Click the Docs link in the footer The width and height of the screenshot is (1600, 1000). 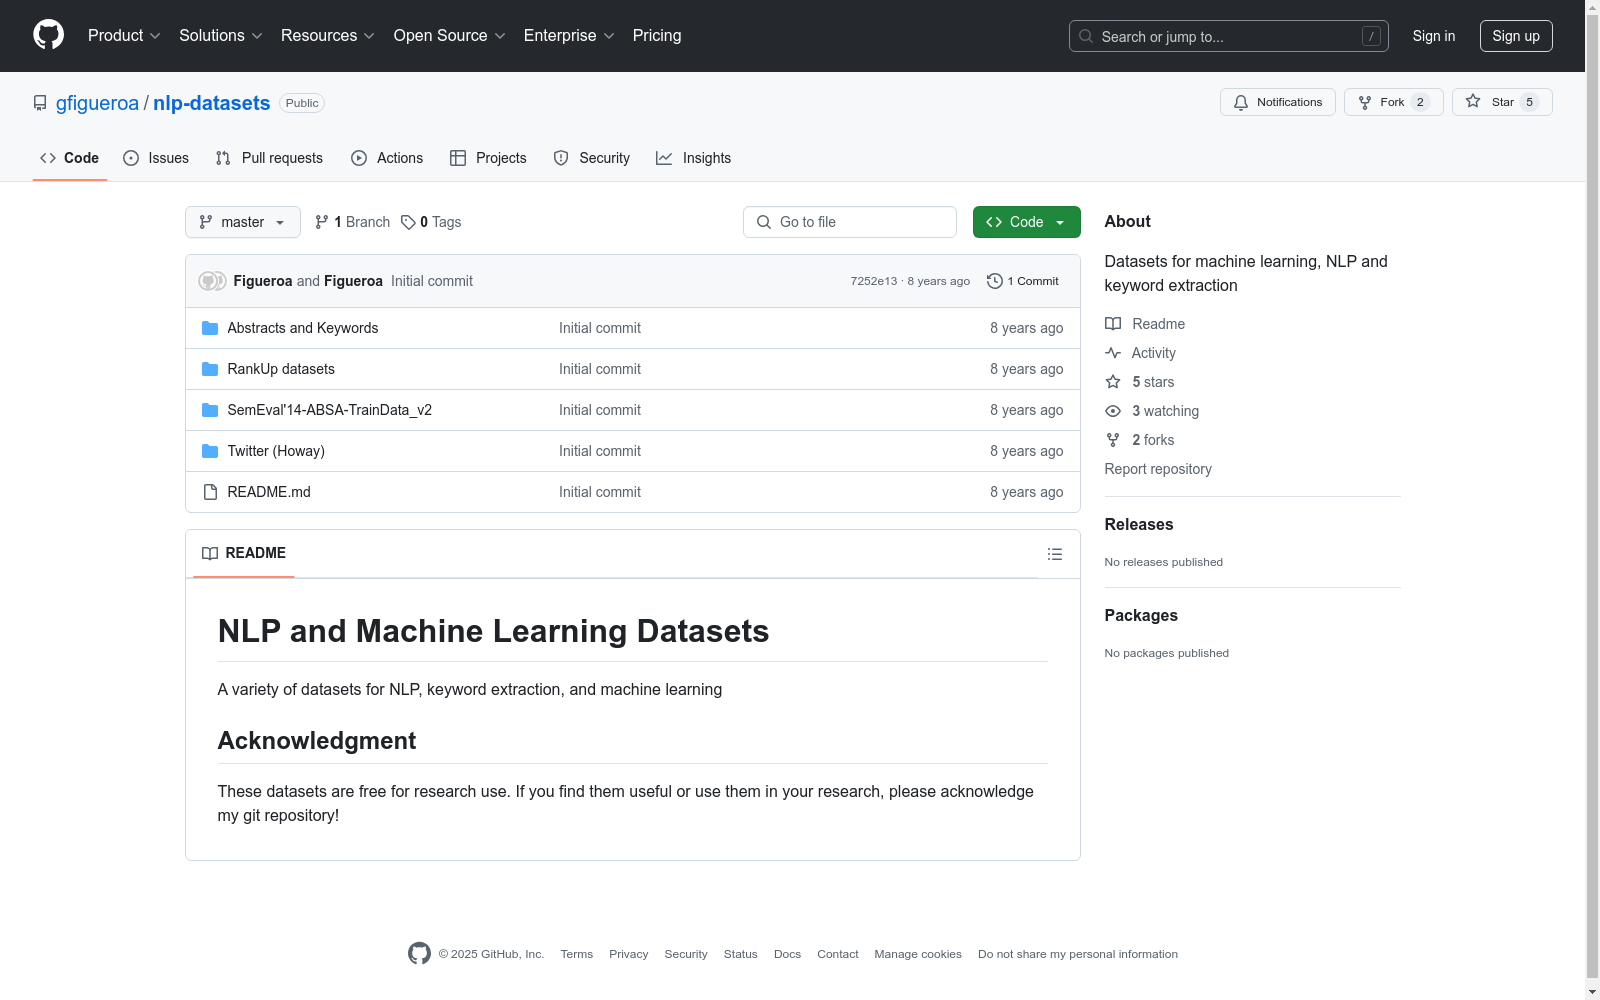787,954
